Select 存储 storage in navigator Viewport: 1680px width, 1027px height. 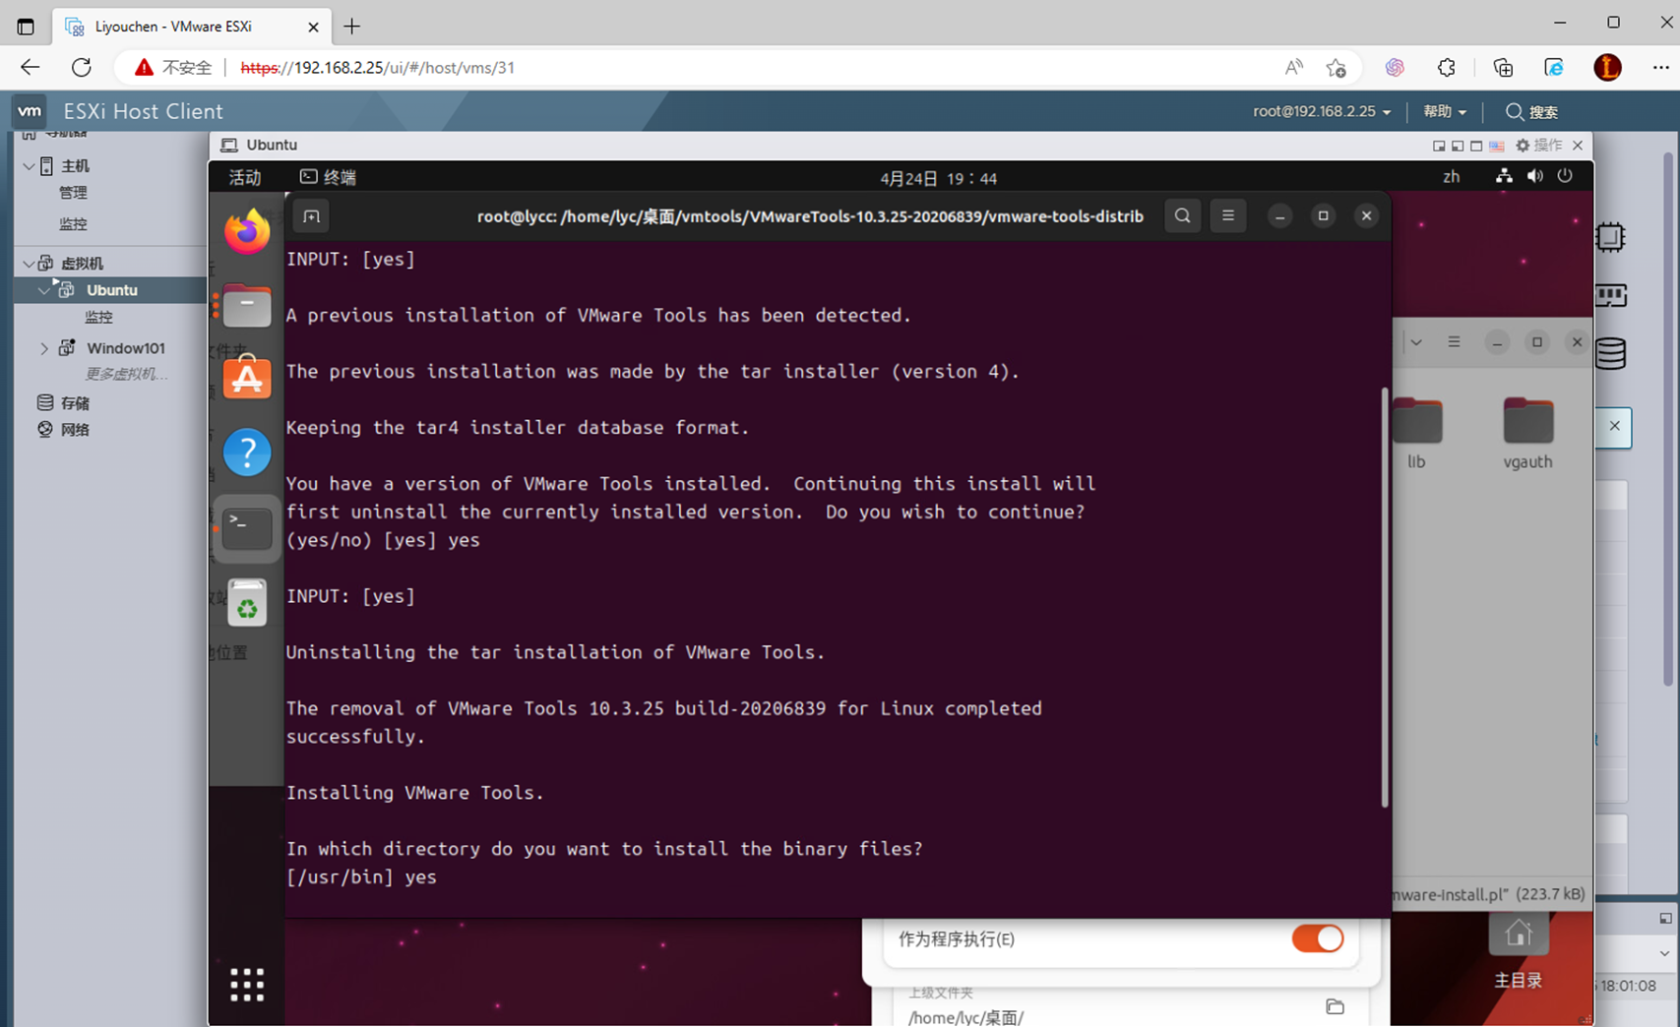(74, 403)
